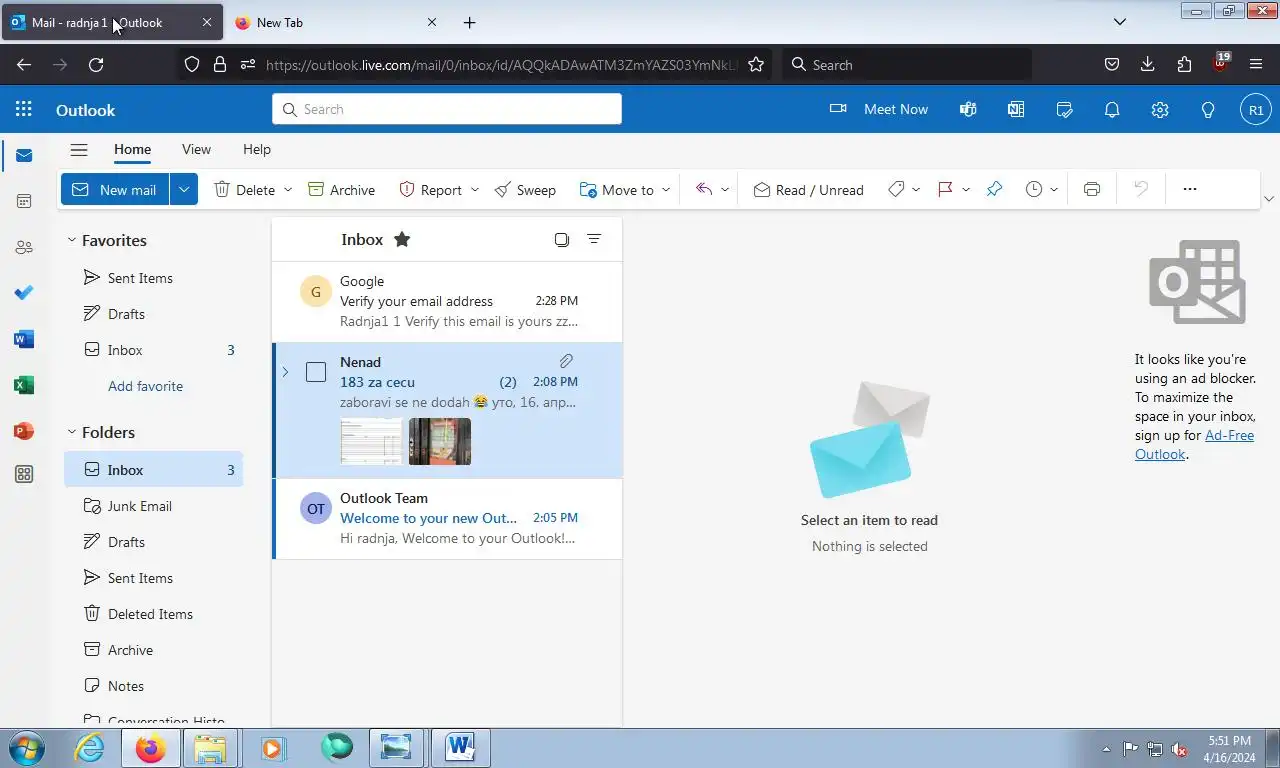Click the Outlook search box
This screenshot has width=1280, height=768.
click(x=447, y=109)
